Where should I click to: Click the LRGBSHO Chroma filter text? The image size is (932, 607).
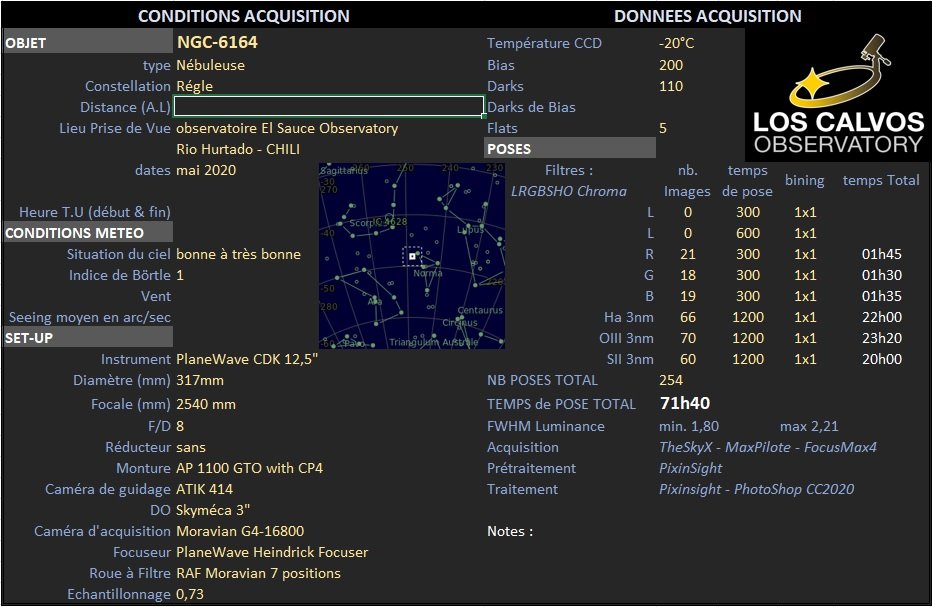tap(569, 191)
